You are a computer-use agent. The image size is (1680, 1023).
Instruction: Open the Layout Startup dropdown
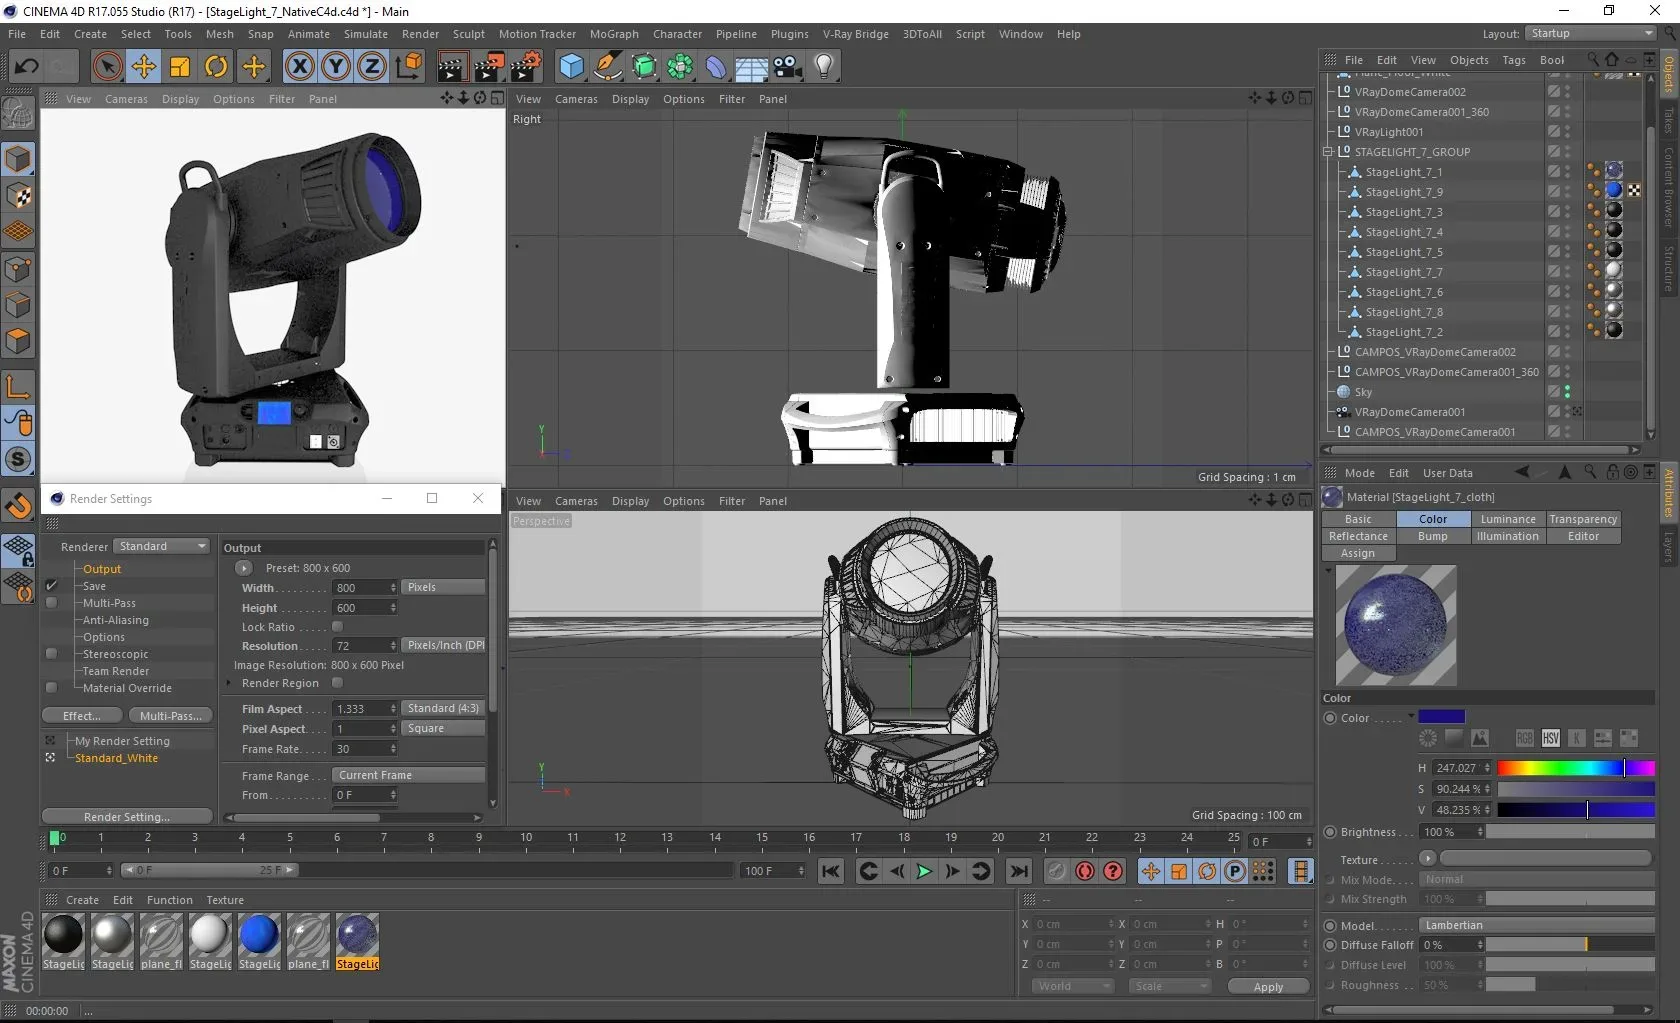1591,33
